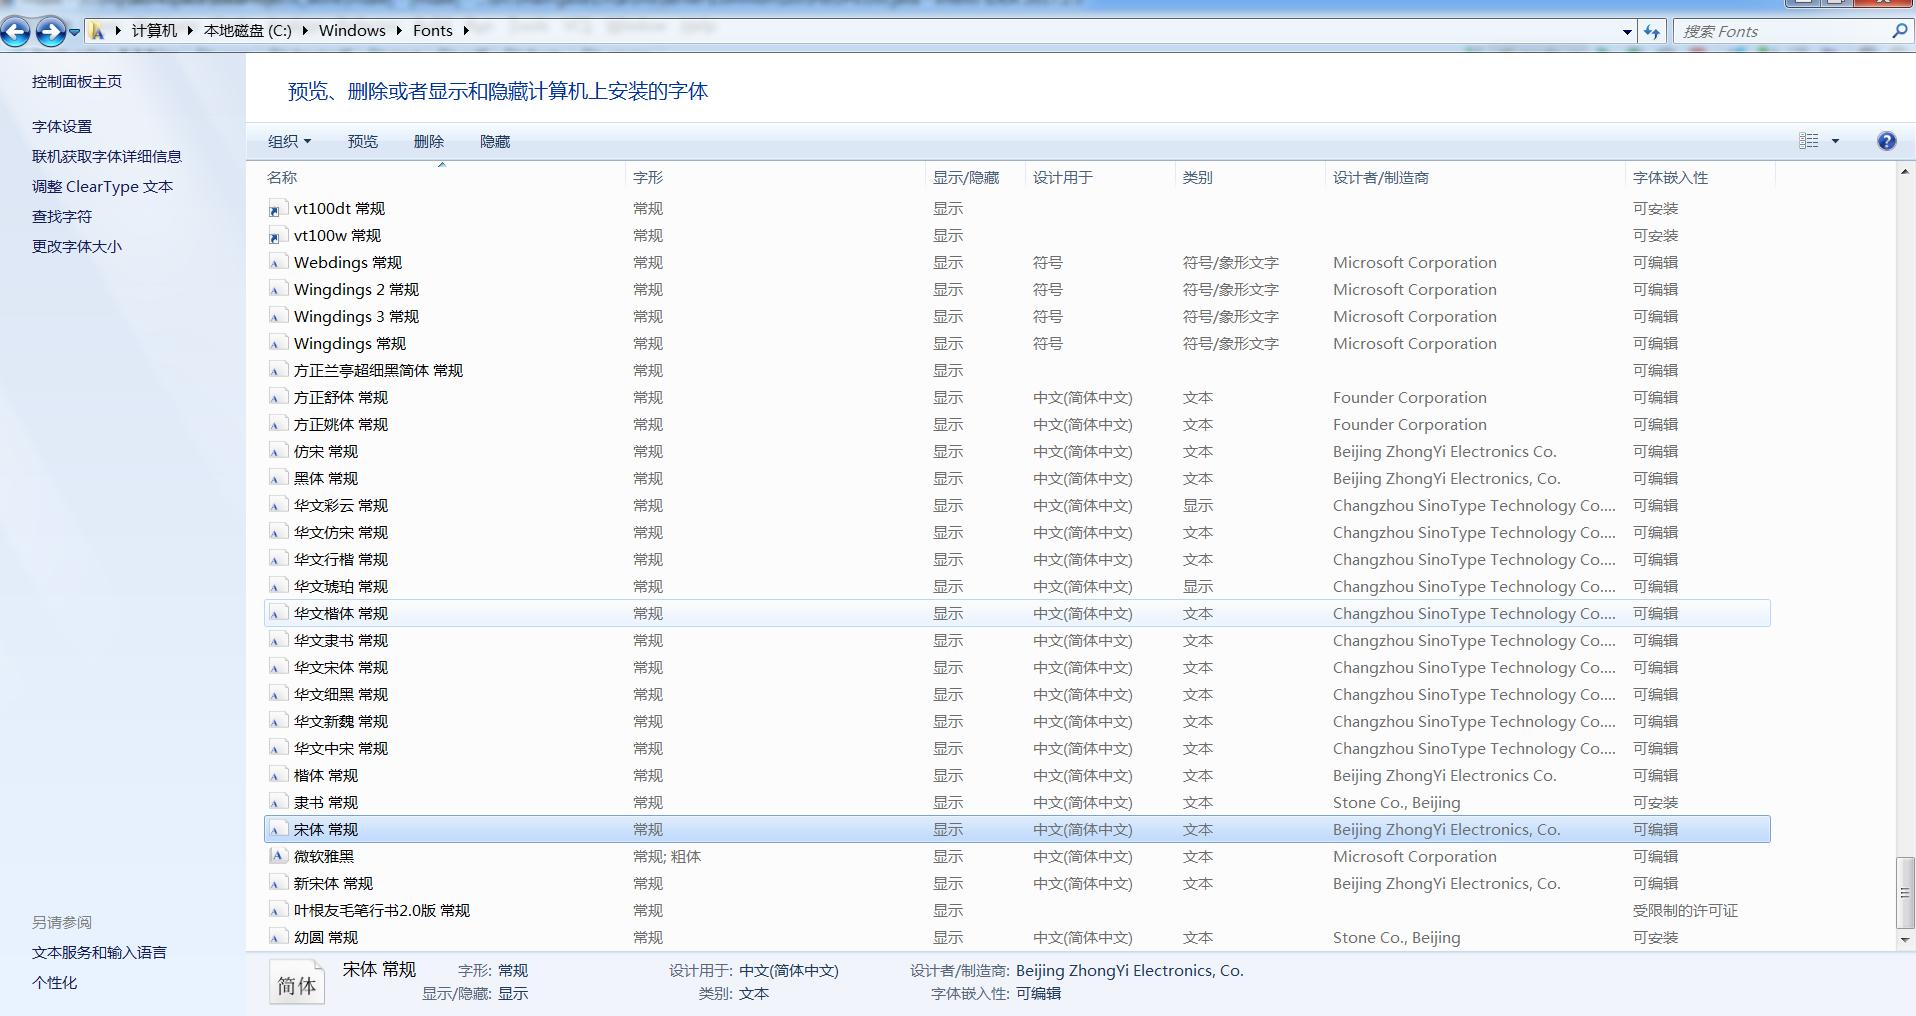The image size is (1916, 1016).
Task: Select Windows in the breadcrumb path
Action: pos(352,31)
